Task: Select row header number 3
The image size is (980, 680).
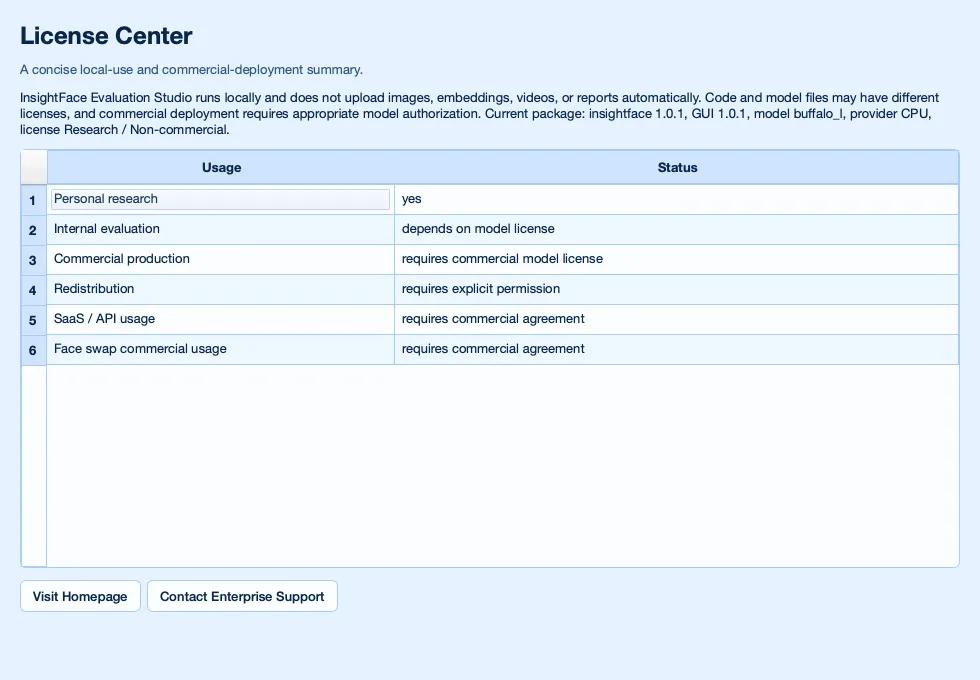Action: (34, 260)
